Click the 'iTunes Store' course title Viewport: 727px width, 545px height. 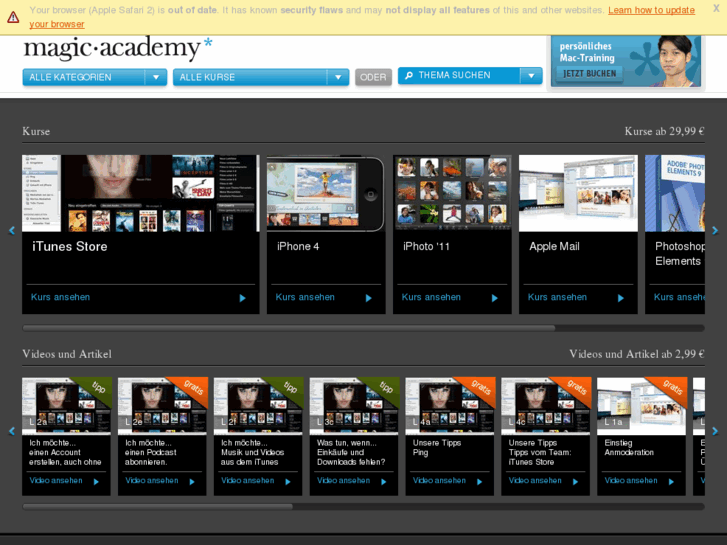coord(70,246)
